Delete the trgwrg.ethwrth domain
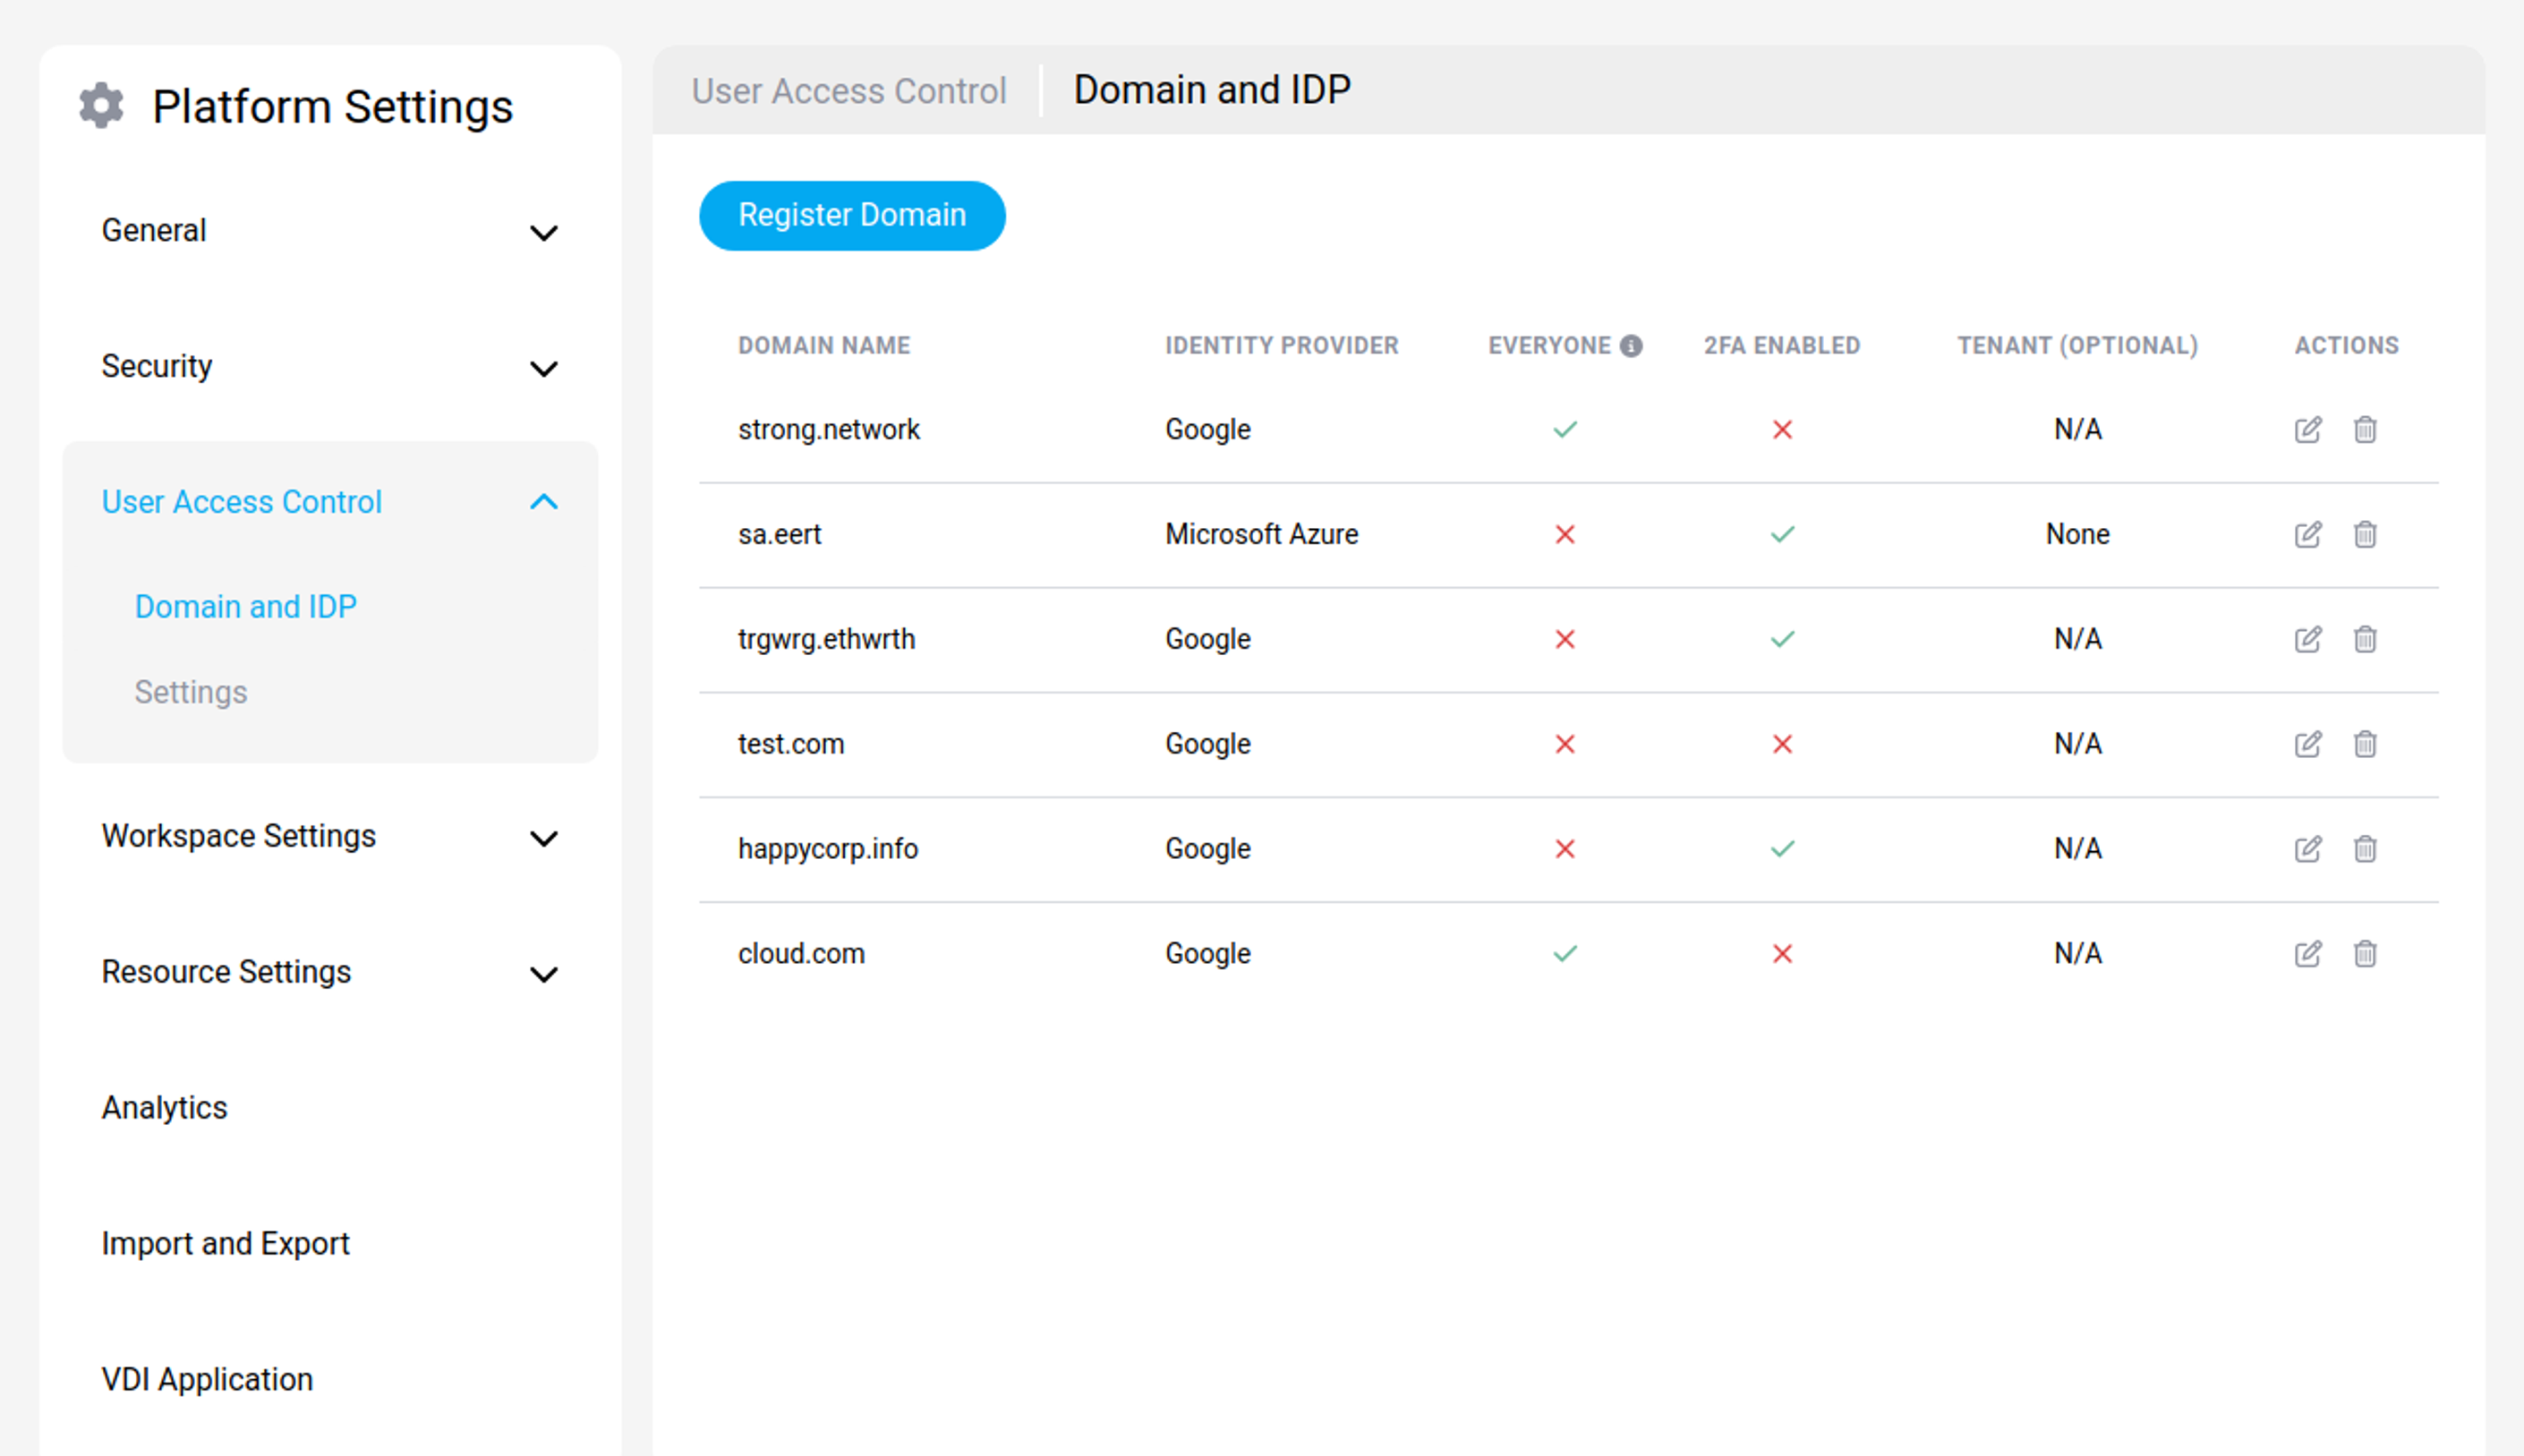2524x1456 pixels. [x=2364, y=639]
